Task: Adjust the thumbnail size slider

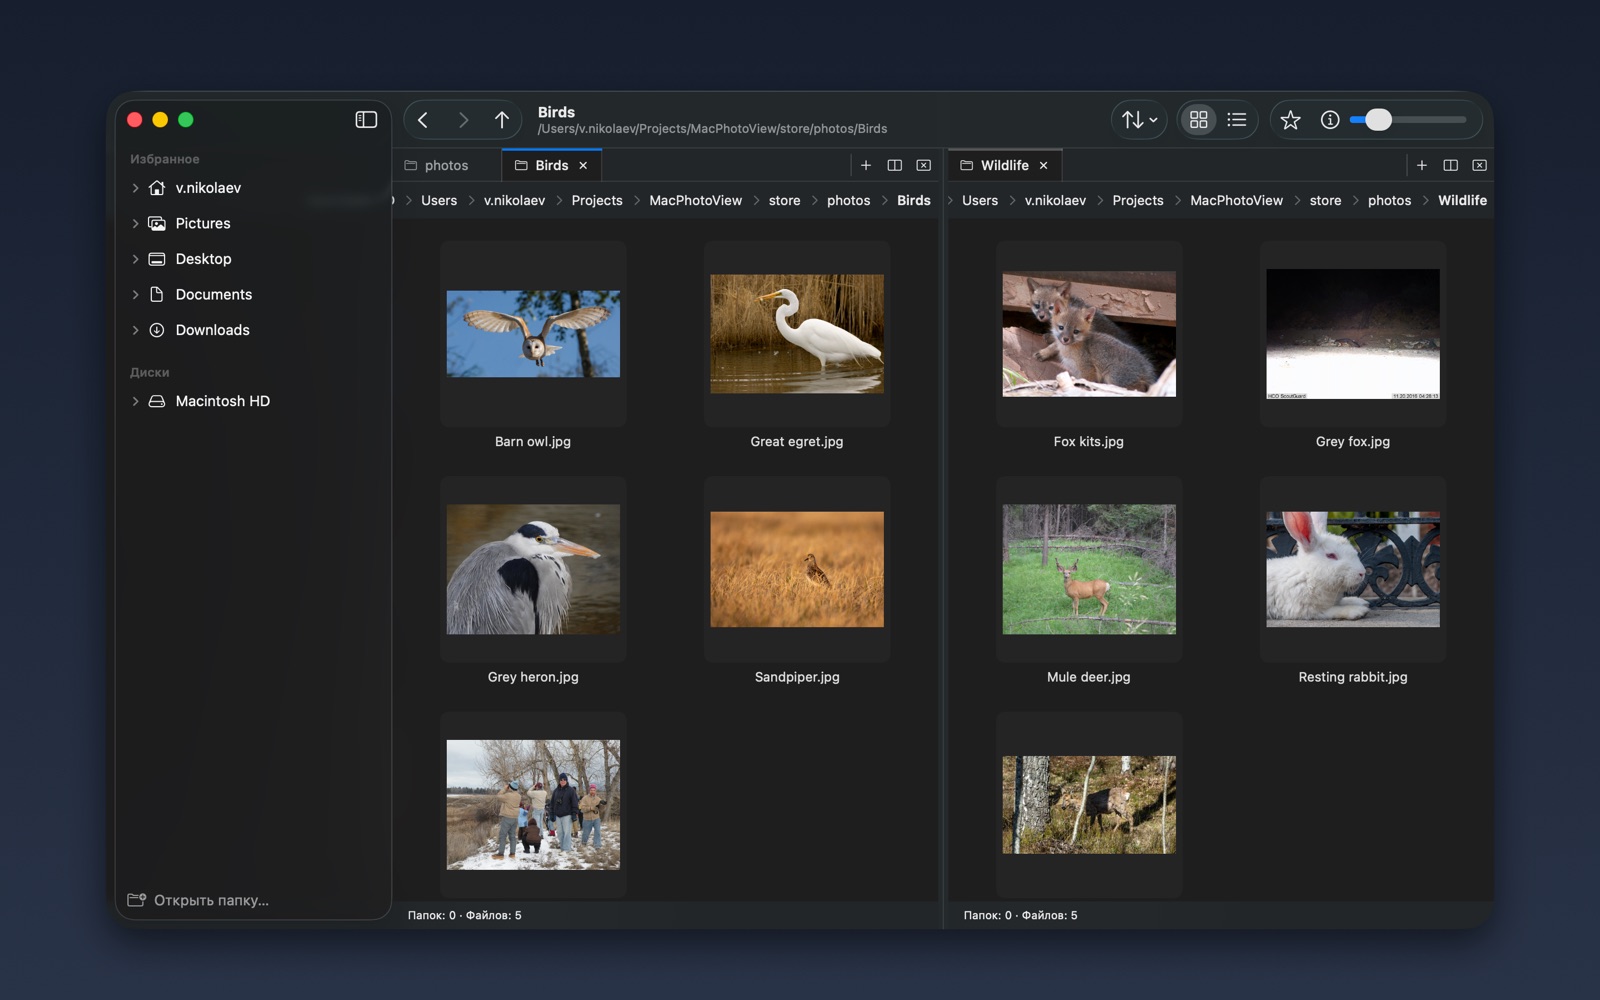Action: tap(1408, 120)
